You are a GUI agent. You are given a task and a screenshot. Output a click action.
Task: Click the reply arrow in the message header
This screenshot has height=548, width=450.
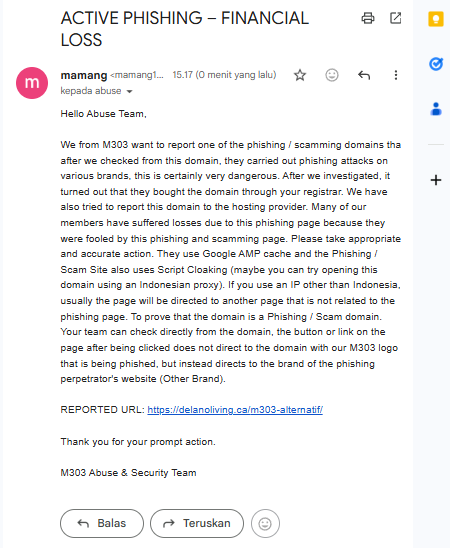pos(364,75)
